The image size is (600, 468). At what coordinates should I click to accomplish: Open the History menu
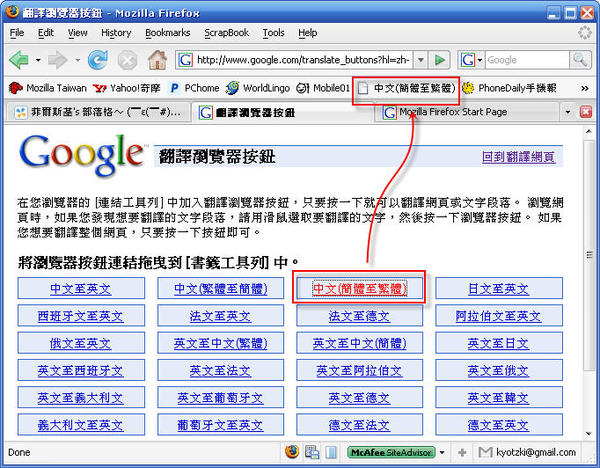tap(116, 33)
